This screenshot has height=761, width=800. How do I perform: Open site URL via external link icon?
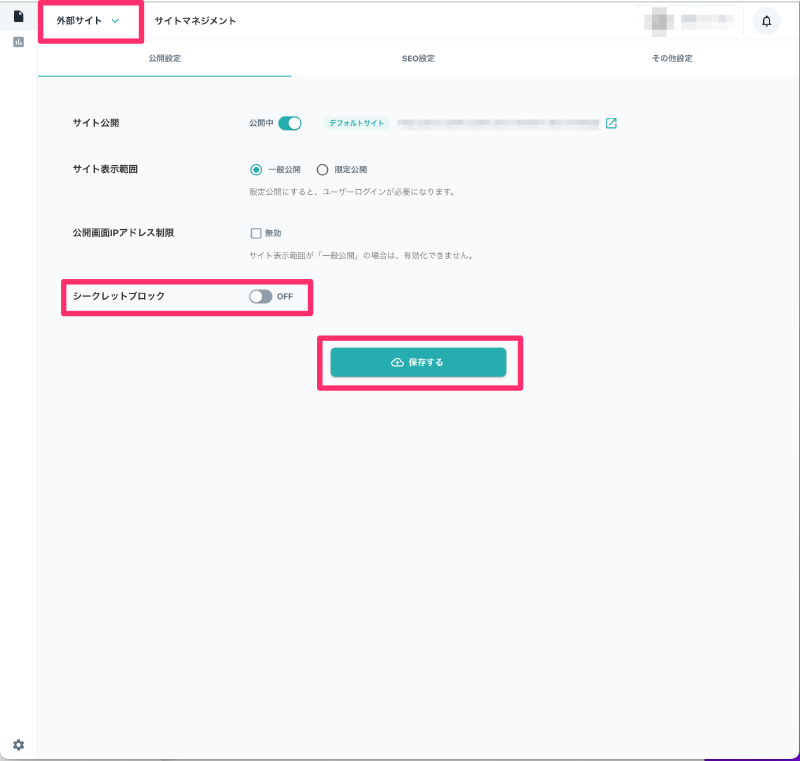click(611, 124)
